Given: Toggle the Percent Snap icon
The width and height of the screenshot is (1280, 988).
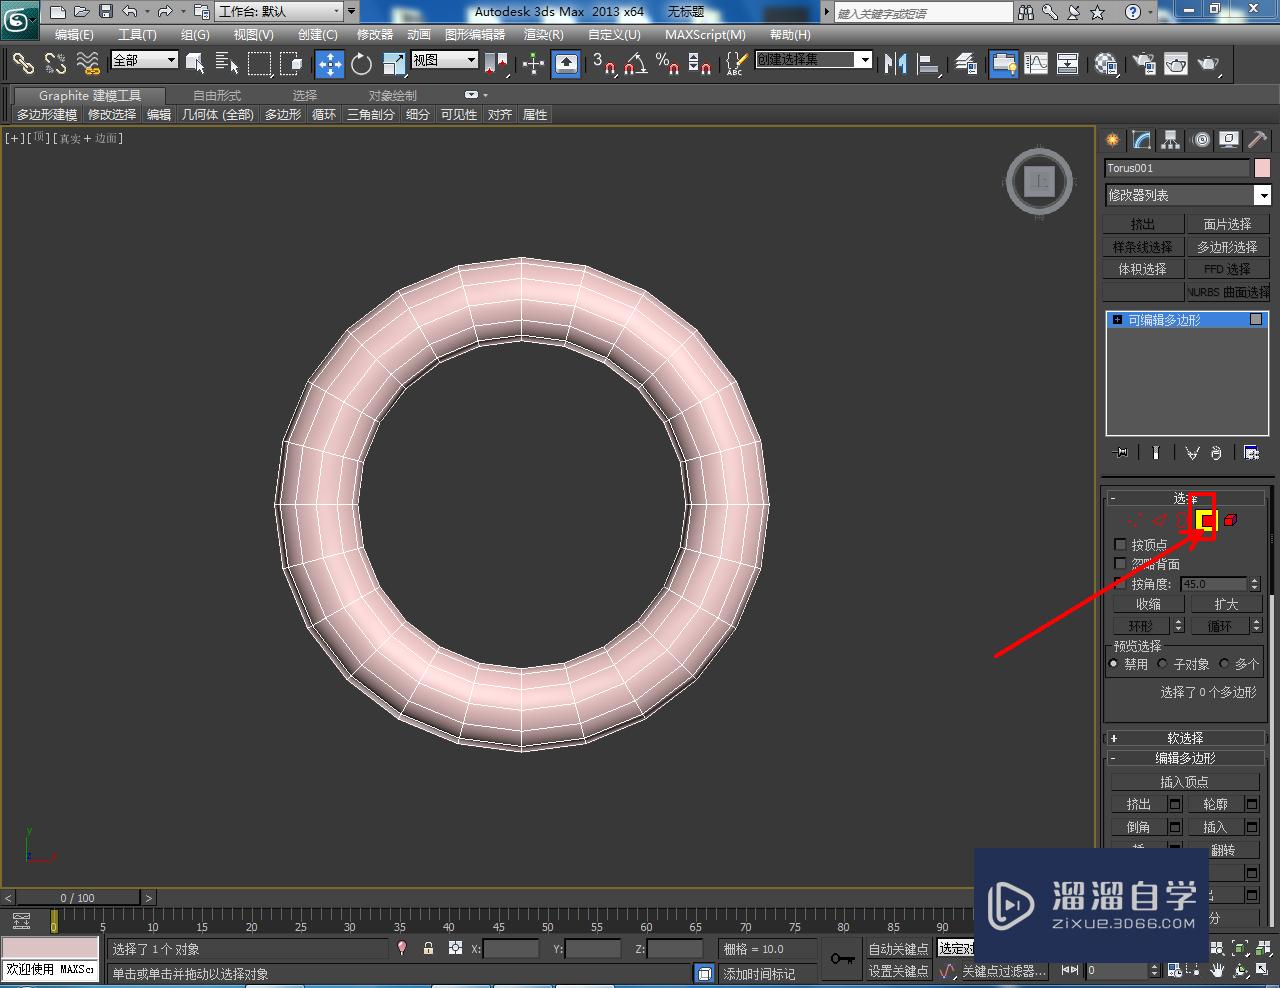Looking at the screenshot, I should click(x=667, y=64).
